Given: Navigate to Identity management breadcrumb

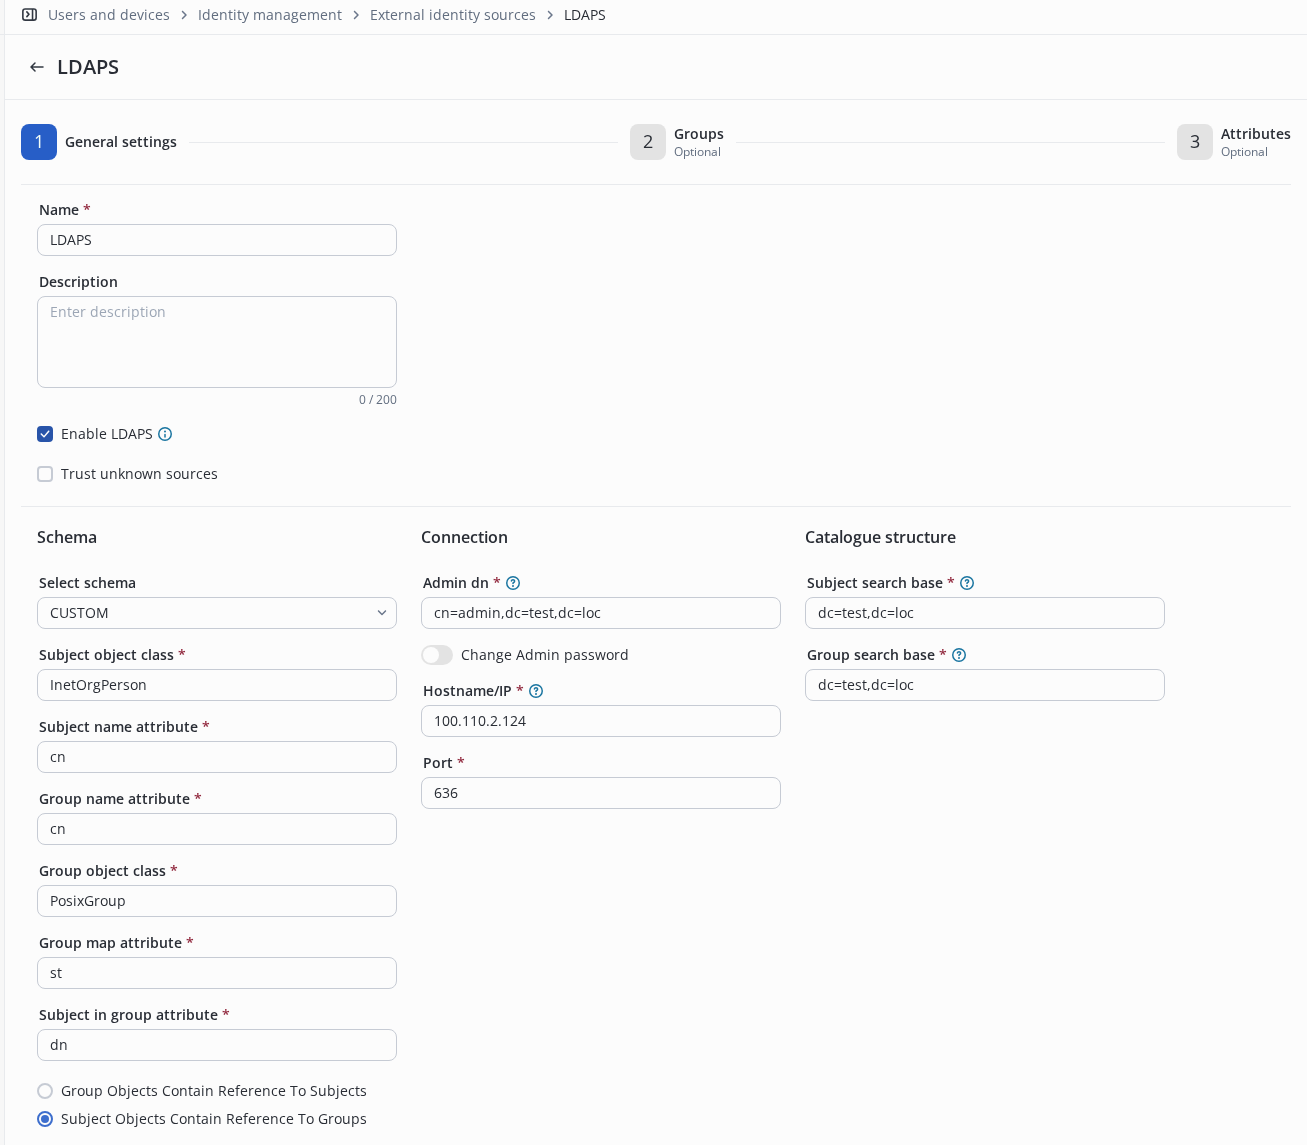Looking at the screenshot, I should click(269, 15).
